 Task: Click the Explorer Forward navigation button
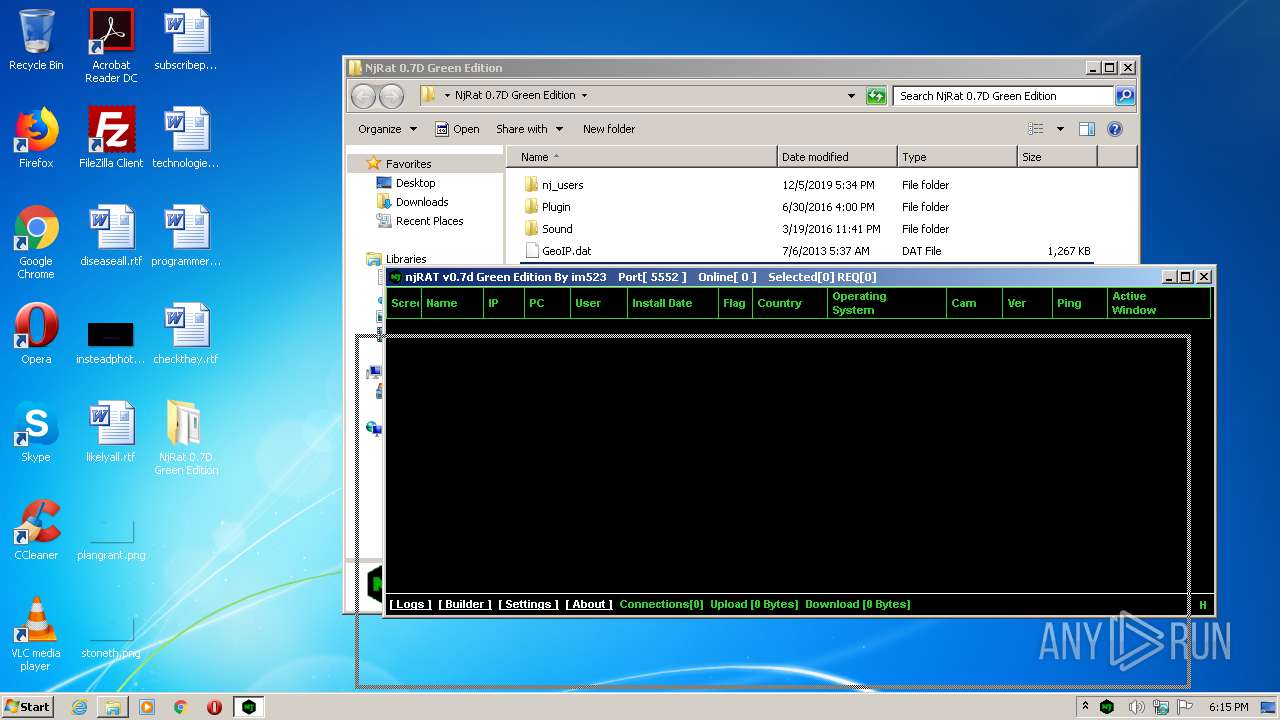[x=391, y=96]
